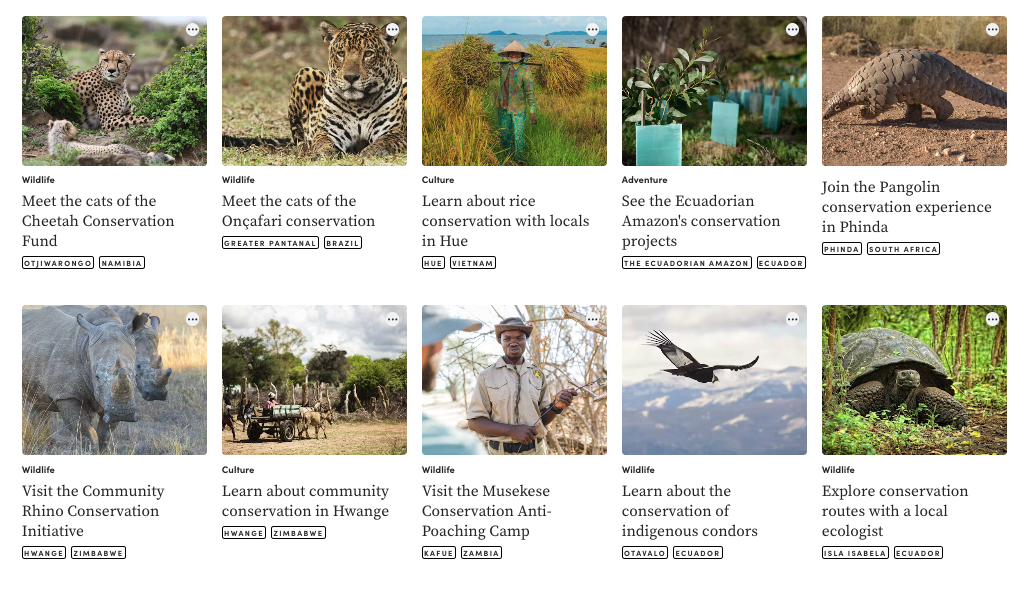Open more options on the condor card
This screenshot has height=589, width=1024.
click(792, 319)
